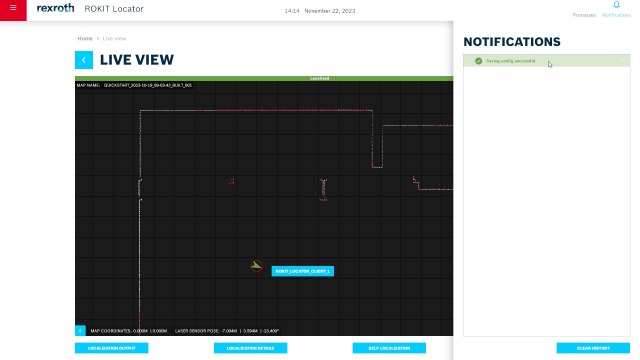Click the ROKIT Locator title

(114, 9)
